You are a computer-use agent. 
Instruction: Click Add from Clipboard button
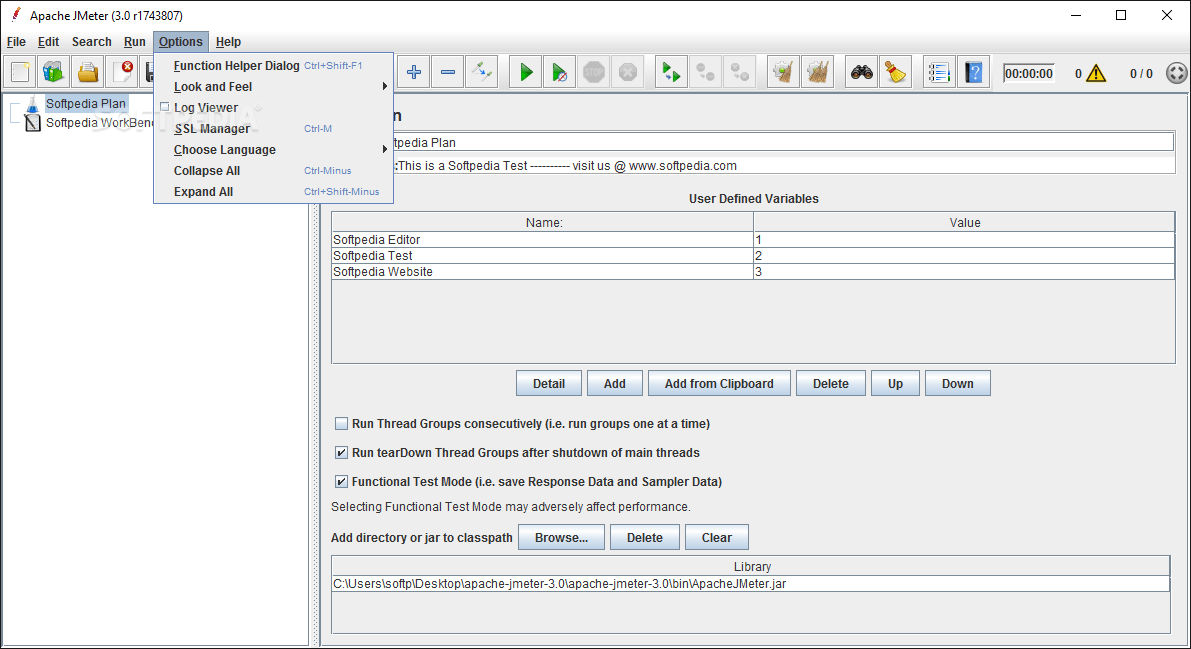pos(719,384)
